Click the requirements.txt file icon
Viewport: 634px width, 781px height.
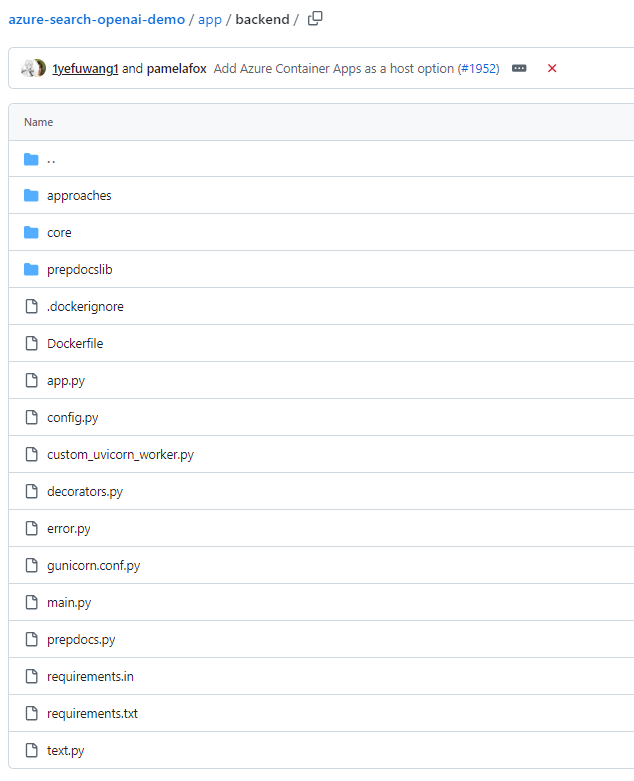31,713
